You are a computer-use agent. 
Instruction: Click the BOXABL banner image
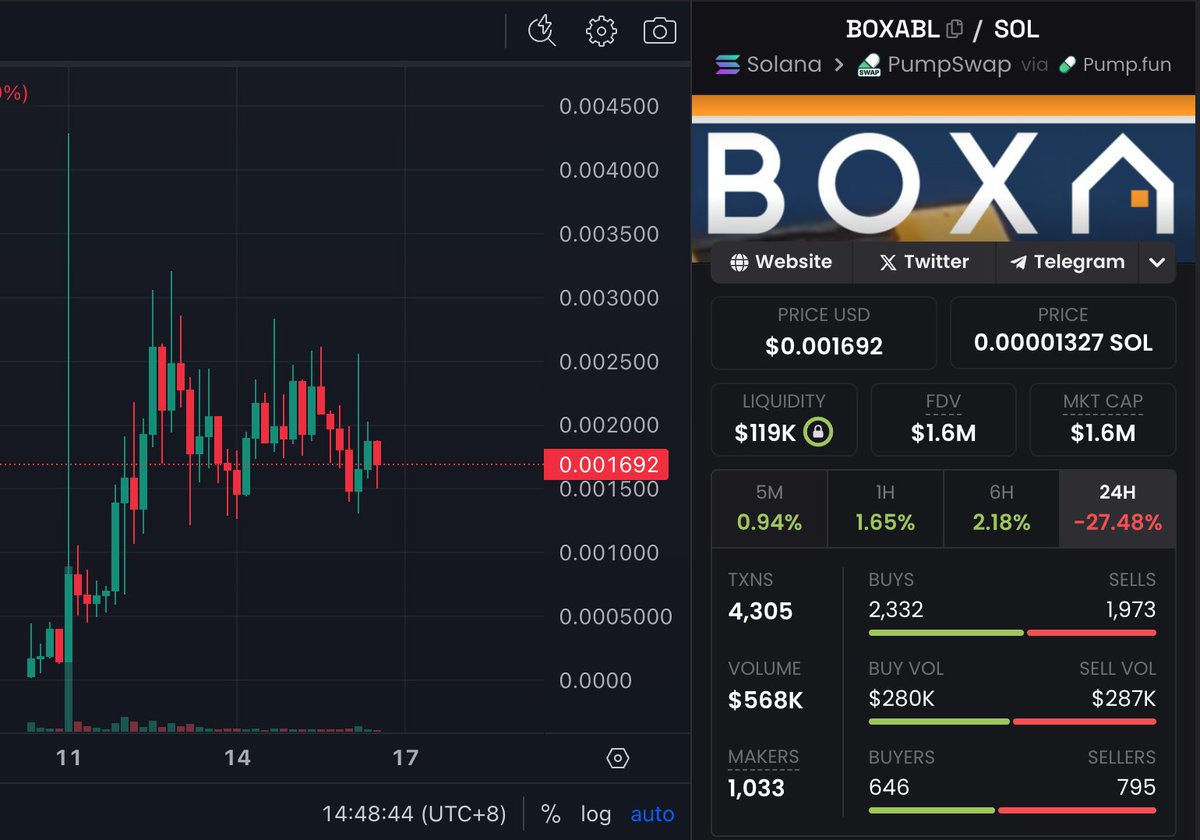click(x=943, y=178)
